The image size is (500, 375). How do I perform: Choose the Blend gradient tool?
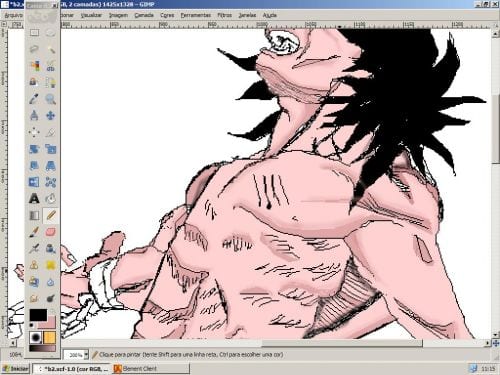click(34, 215)
